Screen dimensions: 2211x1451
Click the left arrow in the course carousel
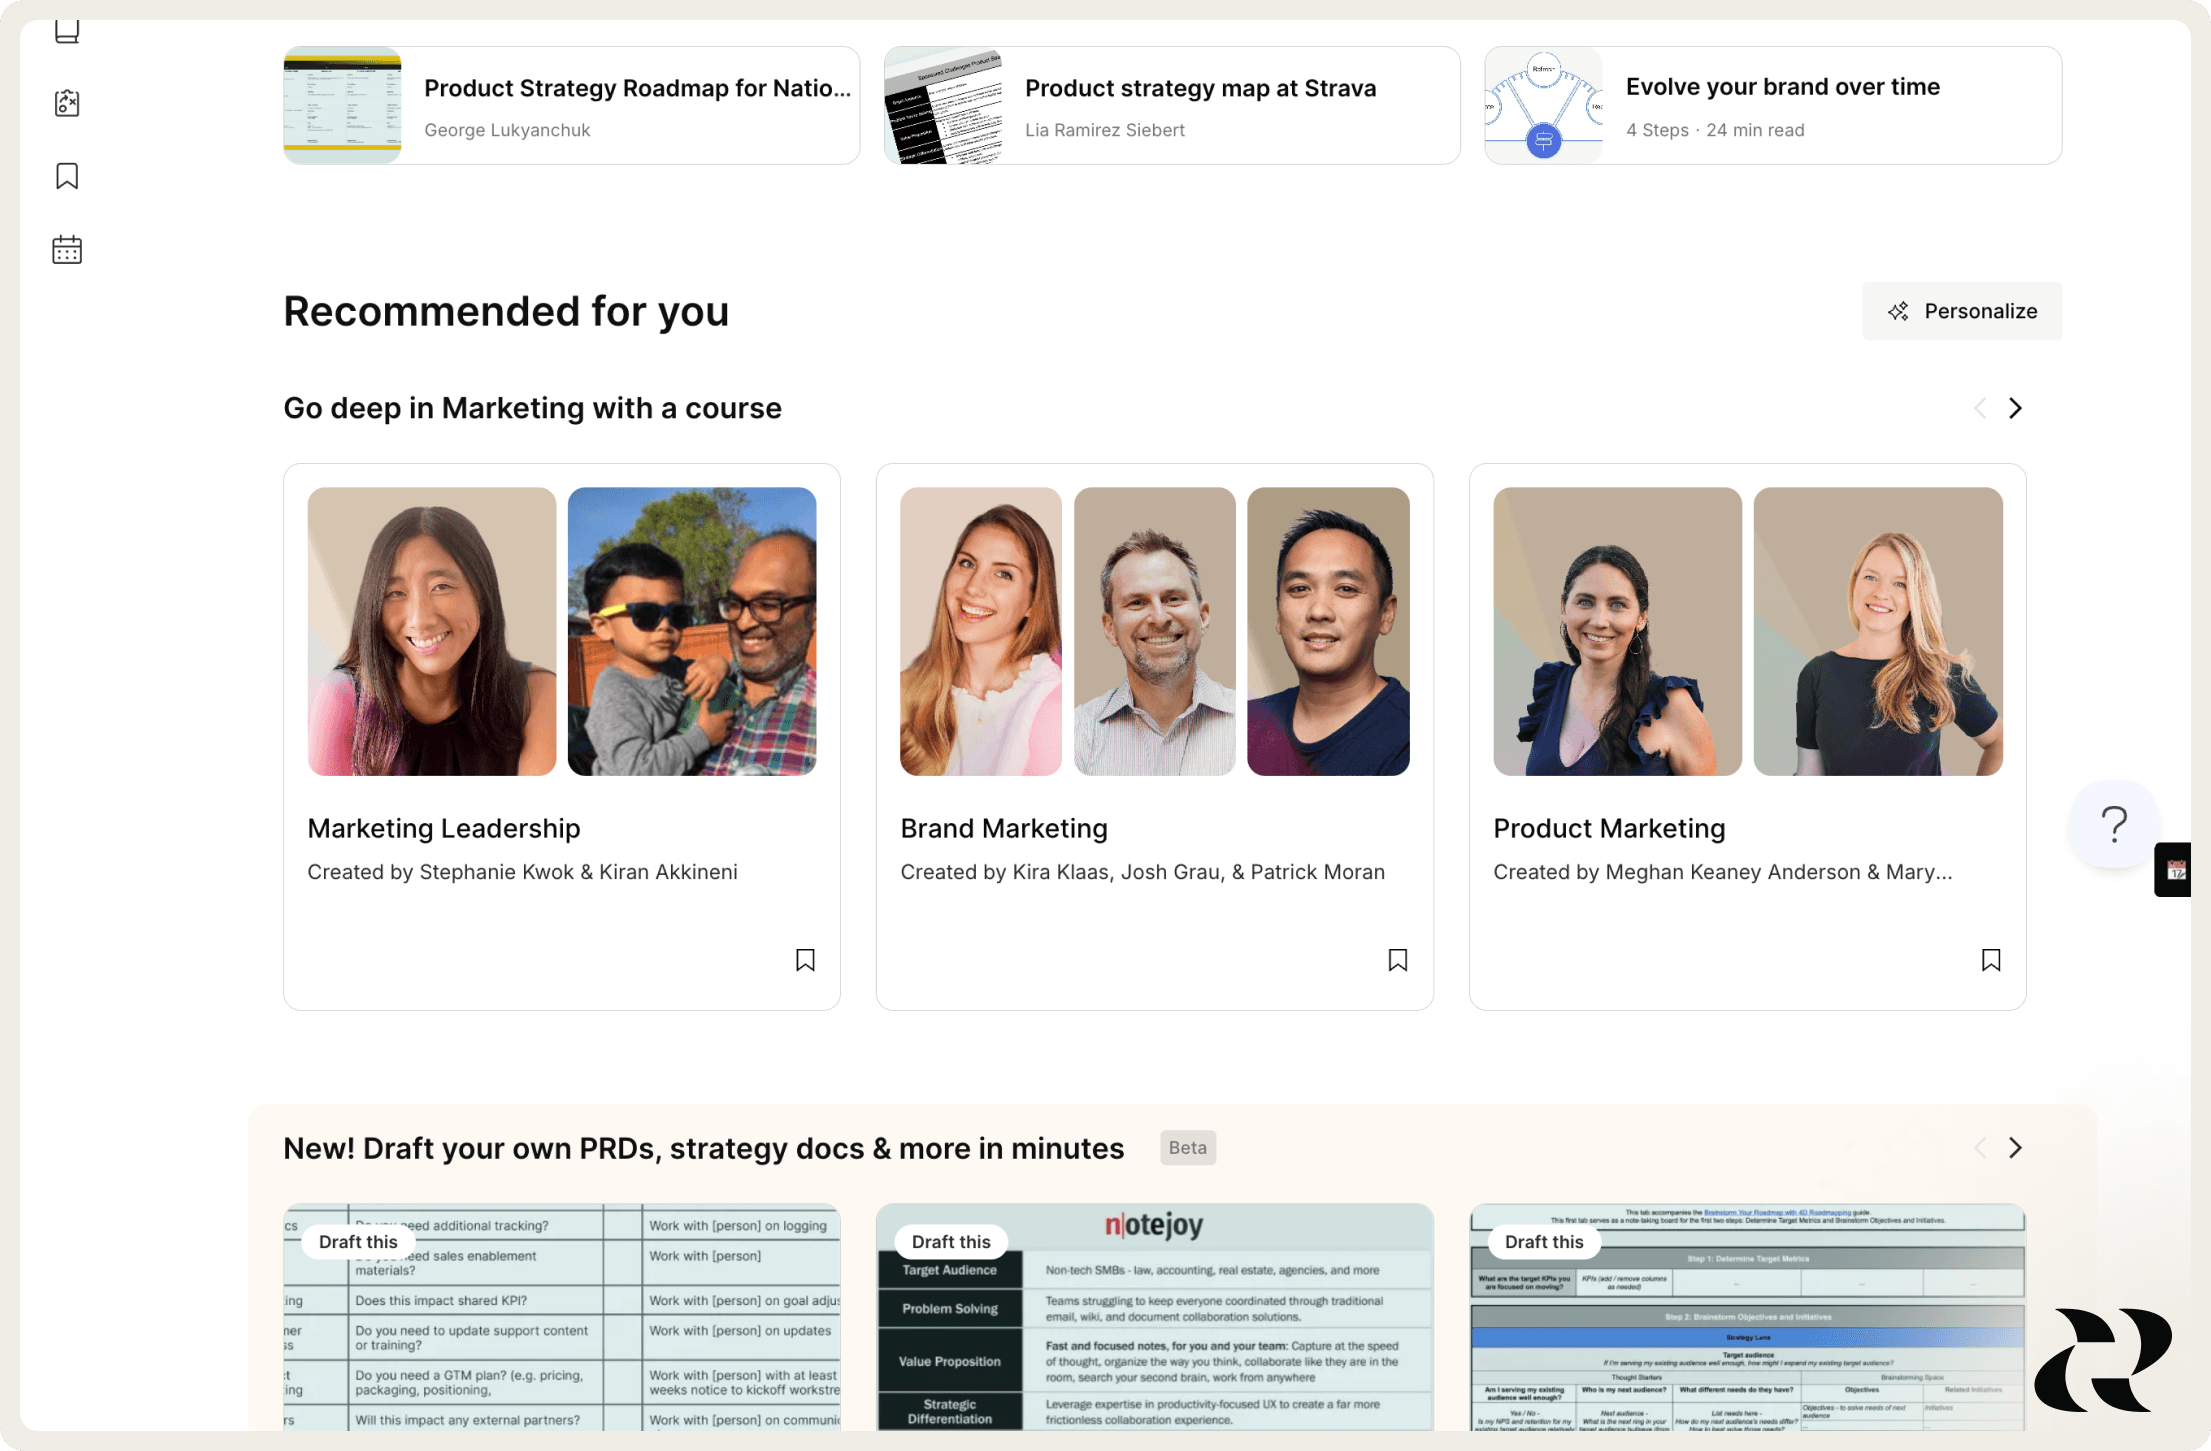coord(1980,408)
